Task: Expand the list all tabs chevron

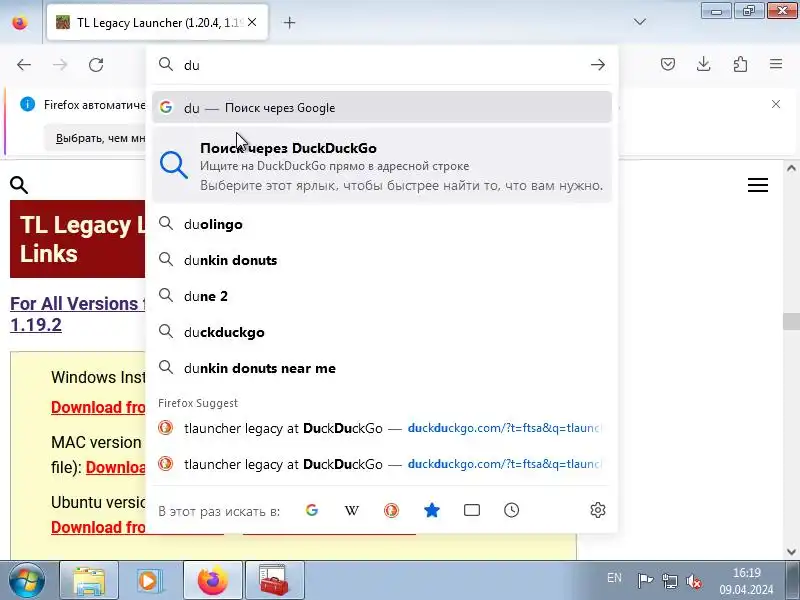Action: click(640, 22)
